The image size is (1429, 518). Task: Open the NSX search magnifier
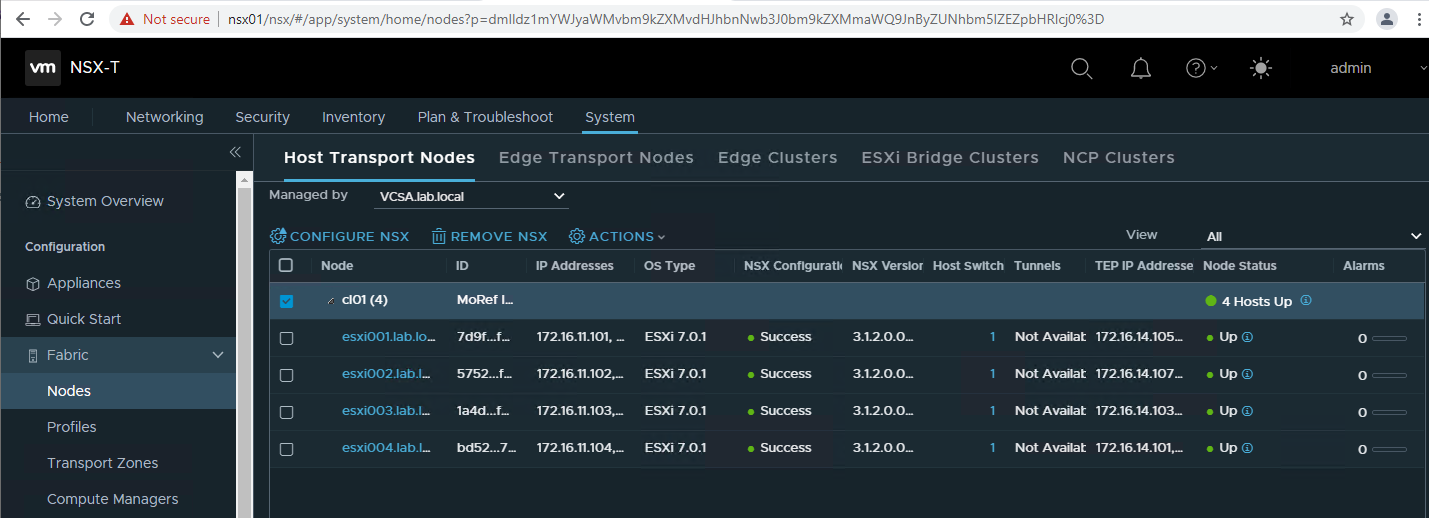1081,68
